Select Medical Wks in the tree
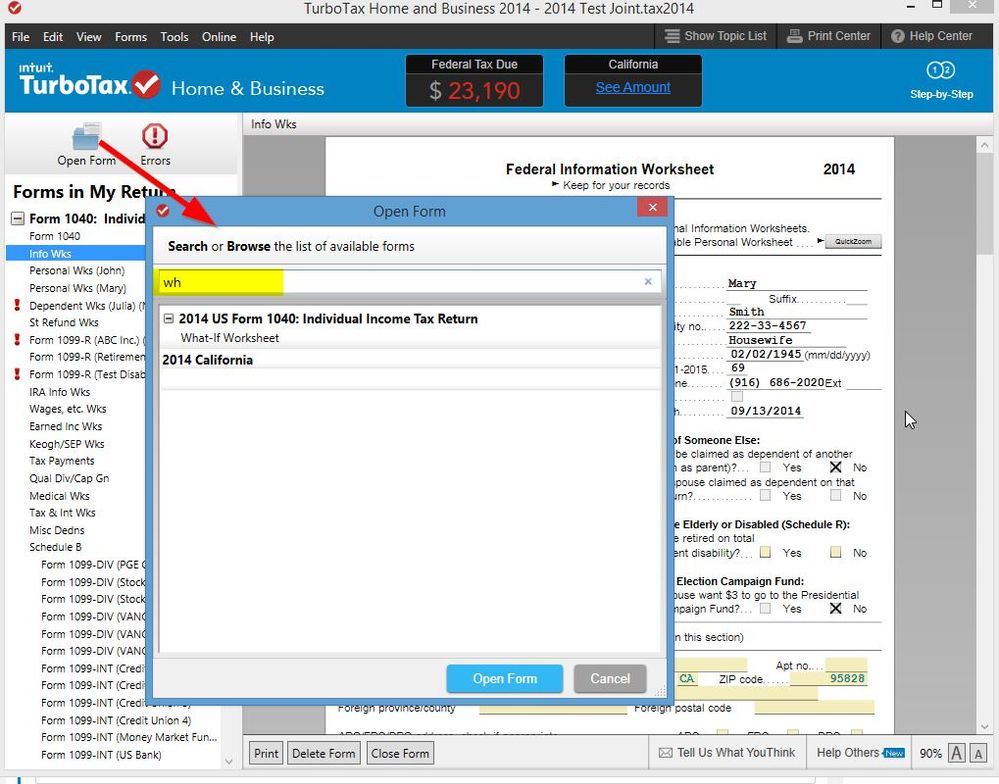The image size is (999, 784). (59, 496)
